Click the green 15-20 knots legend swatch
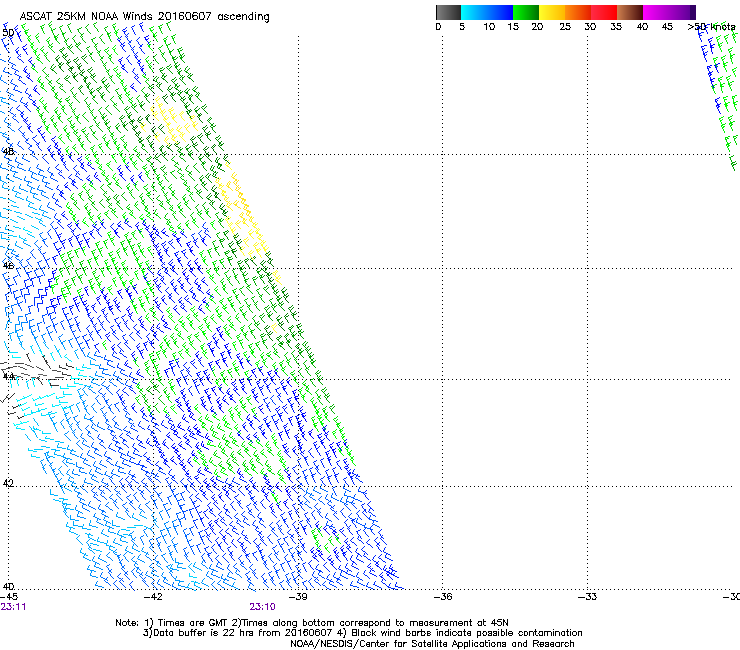 tap(526, 12)
